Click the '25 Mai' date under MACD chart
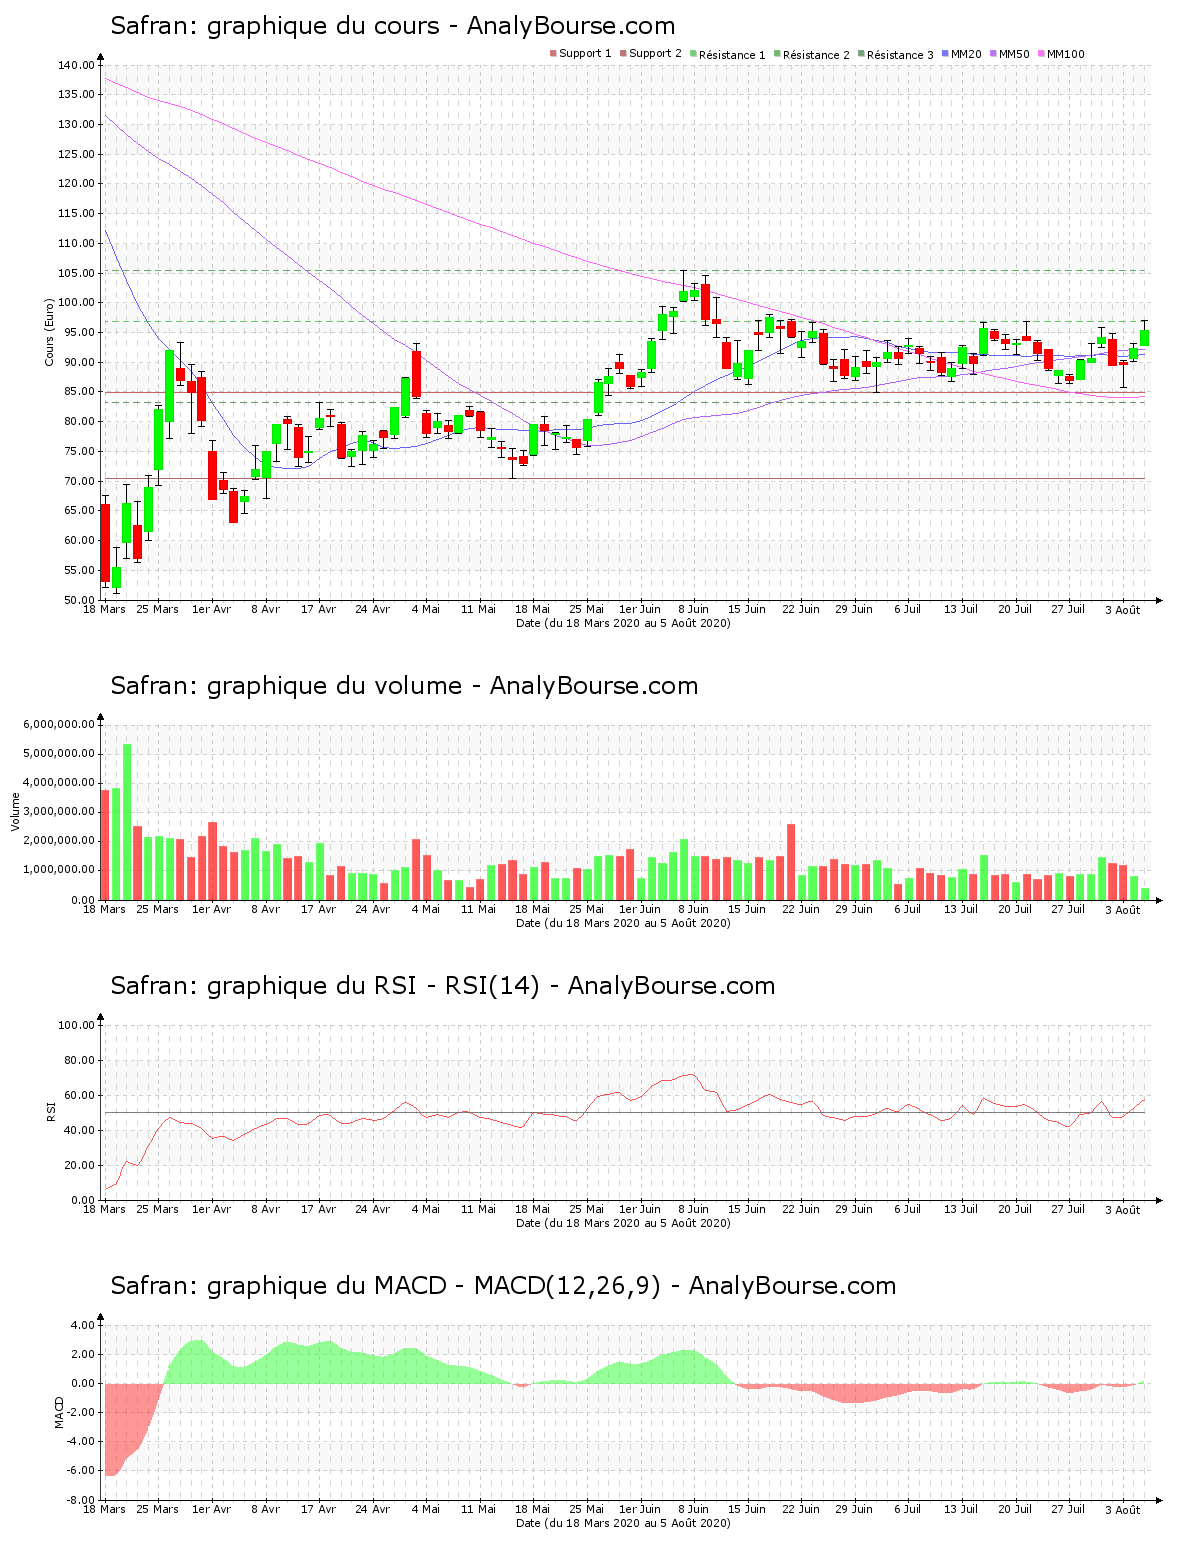This screenshot has height=1550, width=1200. click(x=586, y=1509)
